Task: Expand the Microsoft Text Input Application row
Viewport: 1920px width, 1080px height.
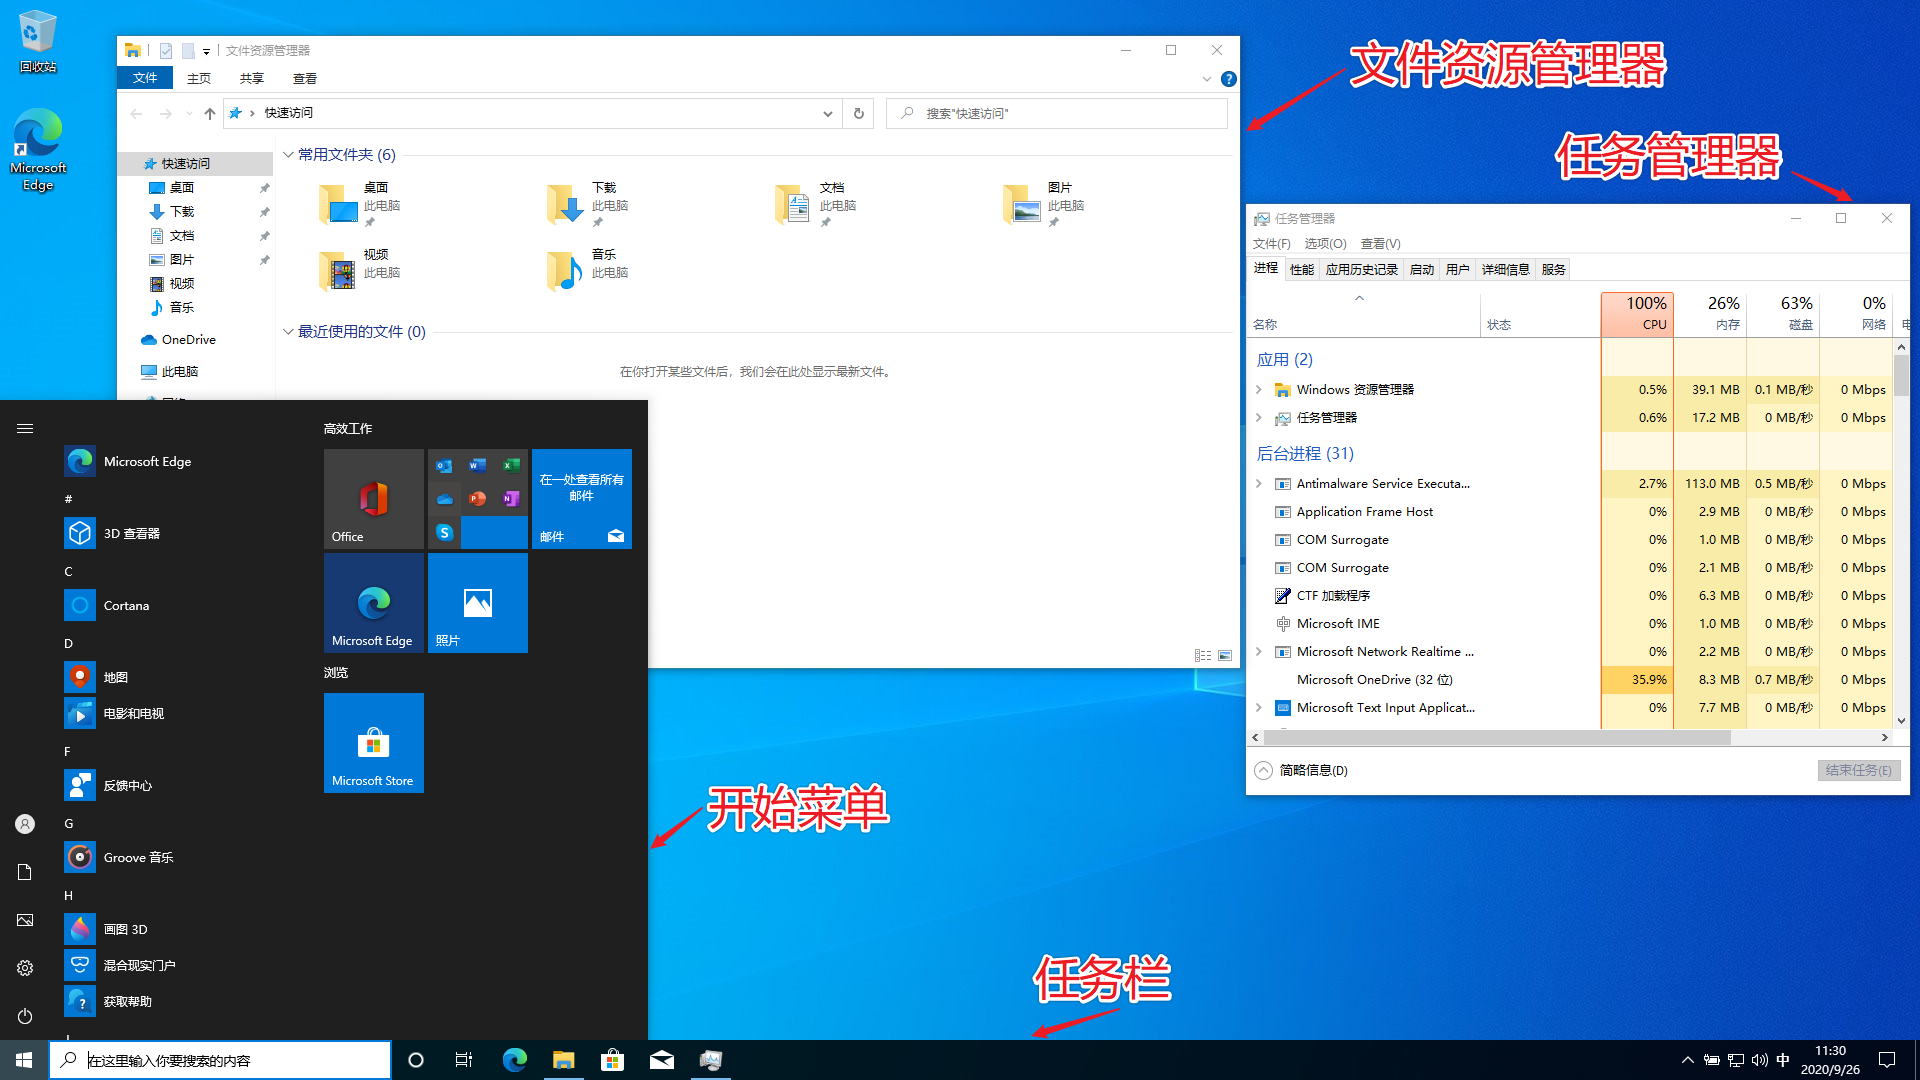Action: (1259, 708)
